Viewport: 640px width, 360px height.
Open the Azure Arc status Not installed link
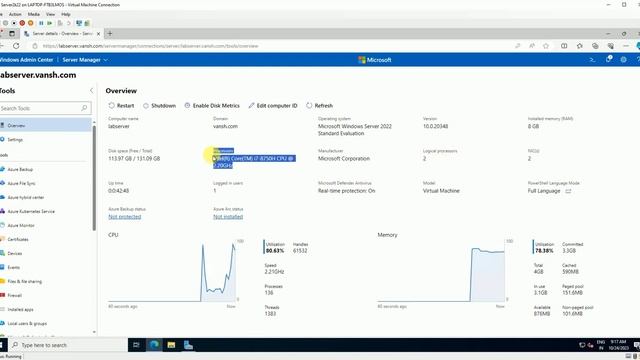click(228, 217)
